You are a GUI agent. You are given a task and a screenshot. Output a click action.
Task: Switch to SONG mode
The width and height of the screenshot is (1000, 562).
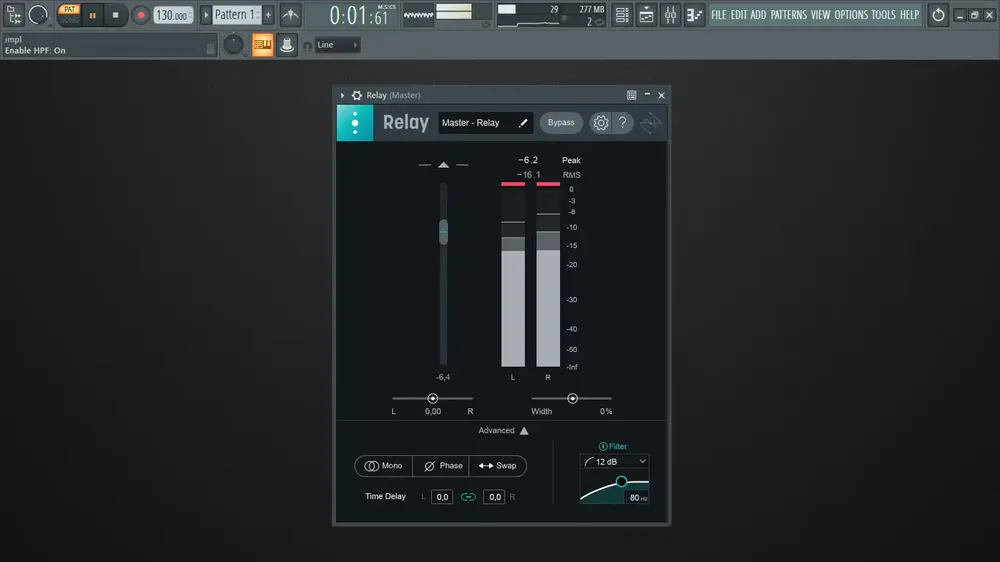pyautogui.click(x=69, y=20)
